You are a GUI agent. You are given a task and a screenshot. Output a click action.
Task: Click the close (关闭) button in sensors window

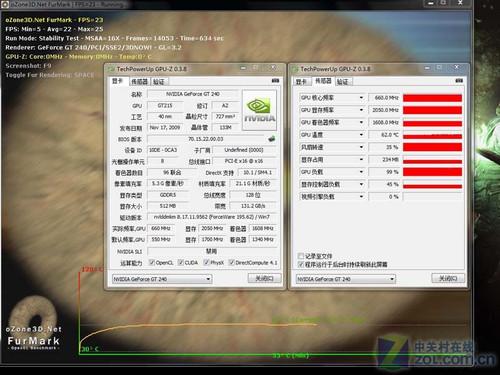tap(448, 278)
